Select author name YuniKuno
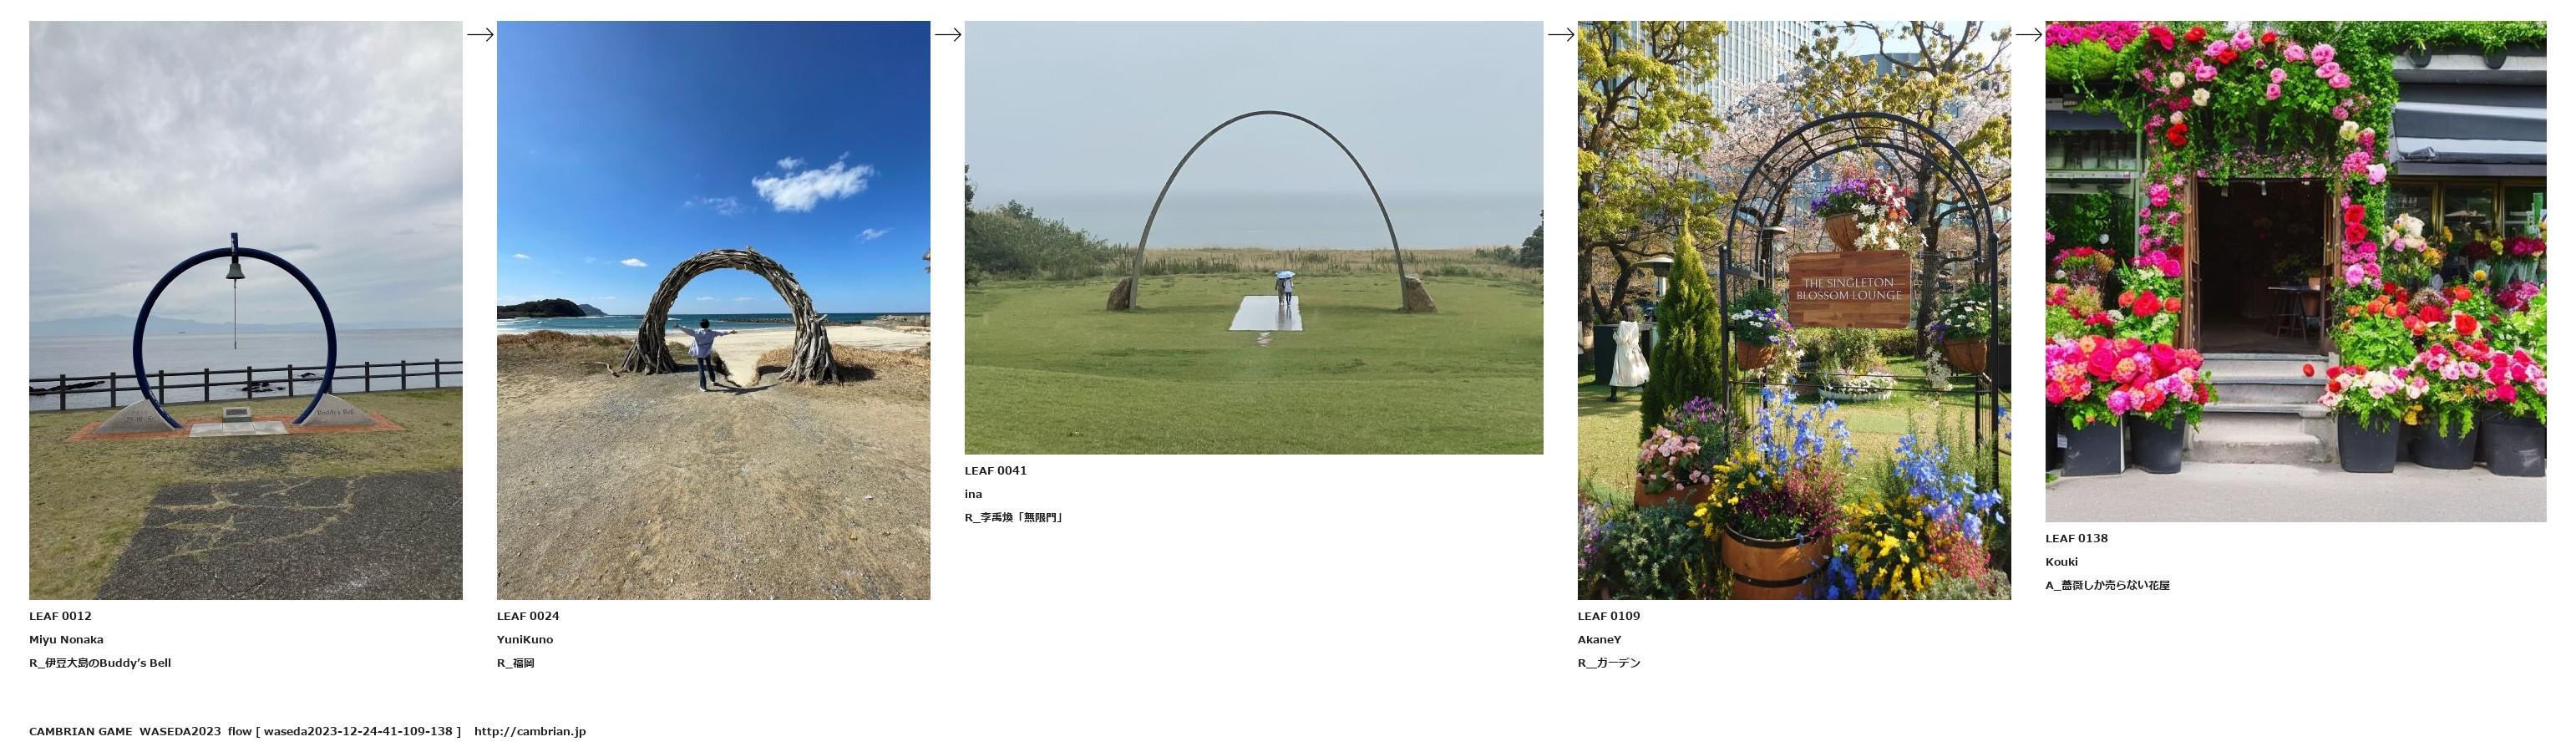 pos(525,640)
